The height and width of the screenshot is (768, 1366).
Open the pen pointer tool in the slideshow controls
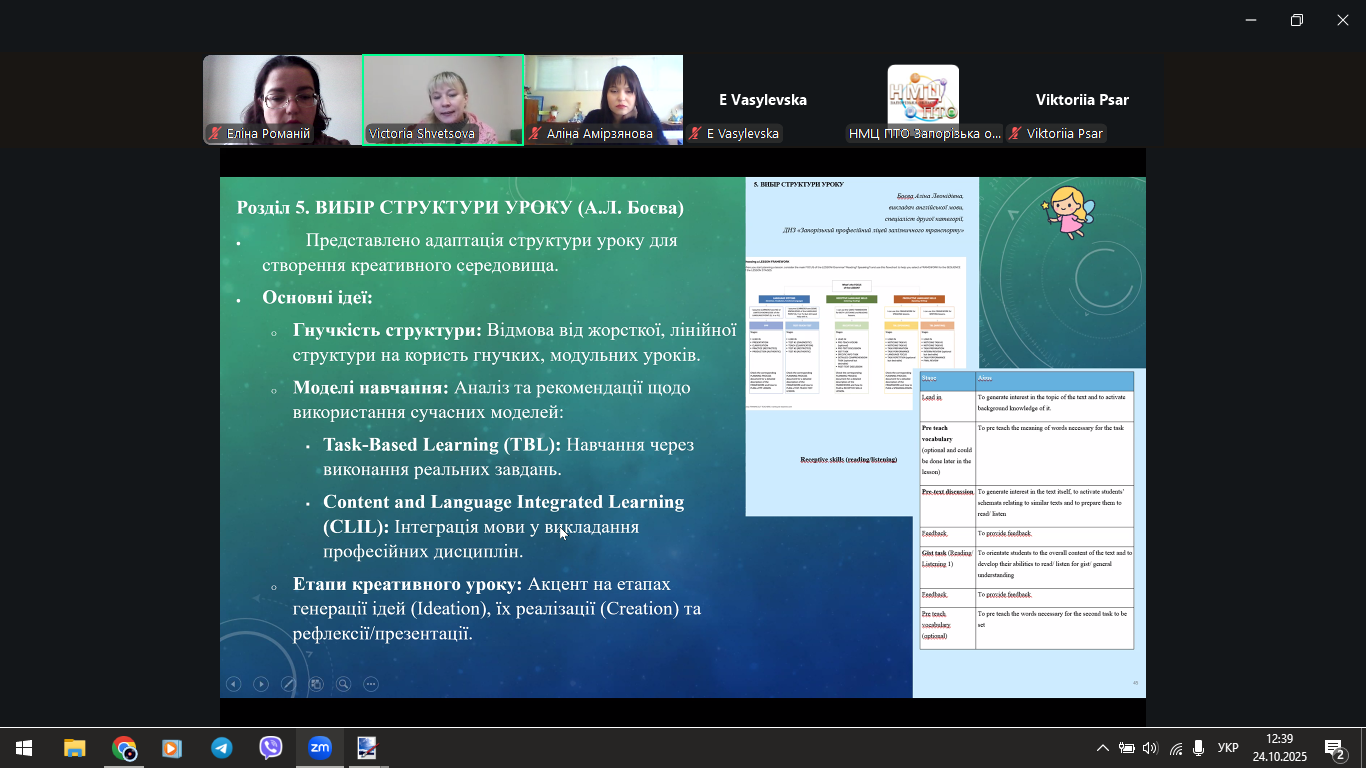point(289,684)
